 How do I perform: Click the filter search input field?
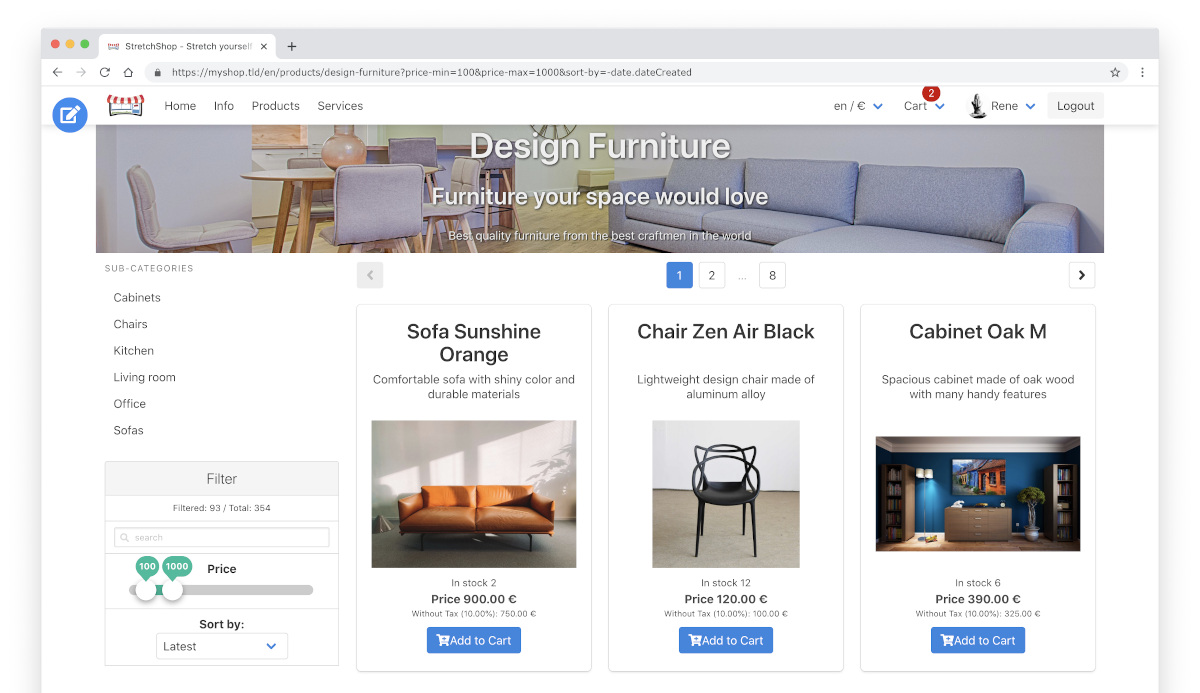pyautogui.click(x=222, y=537)
